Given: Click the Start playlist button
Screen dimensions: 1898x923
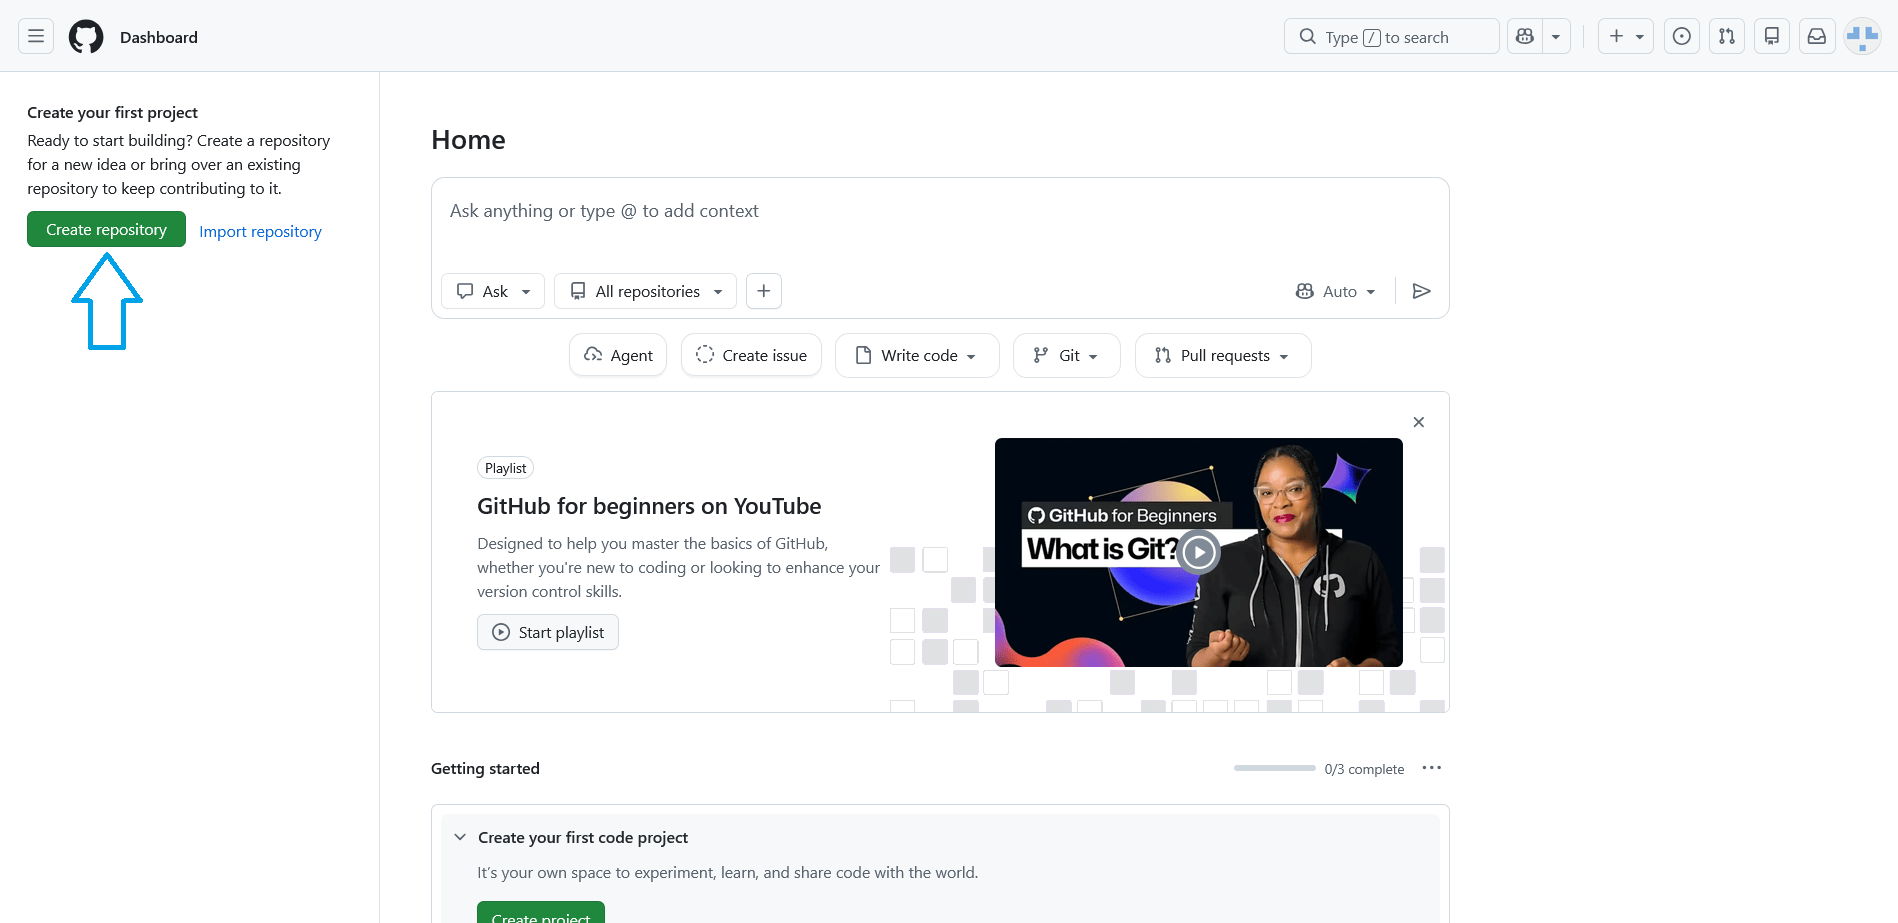Looking at the screenshot, I should pyautogui.click(x=548, y=632).
